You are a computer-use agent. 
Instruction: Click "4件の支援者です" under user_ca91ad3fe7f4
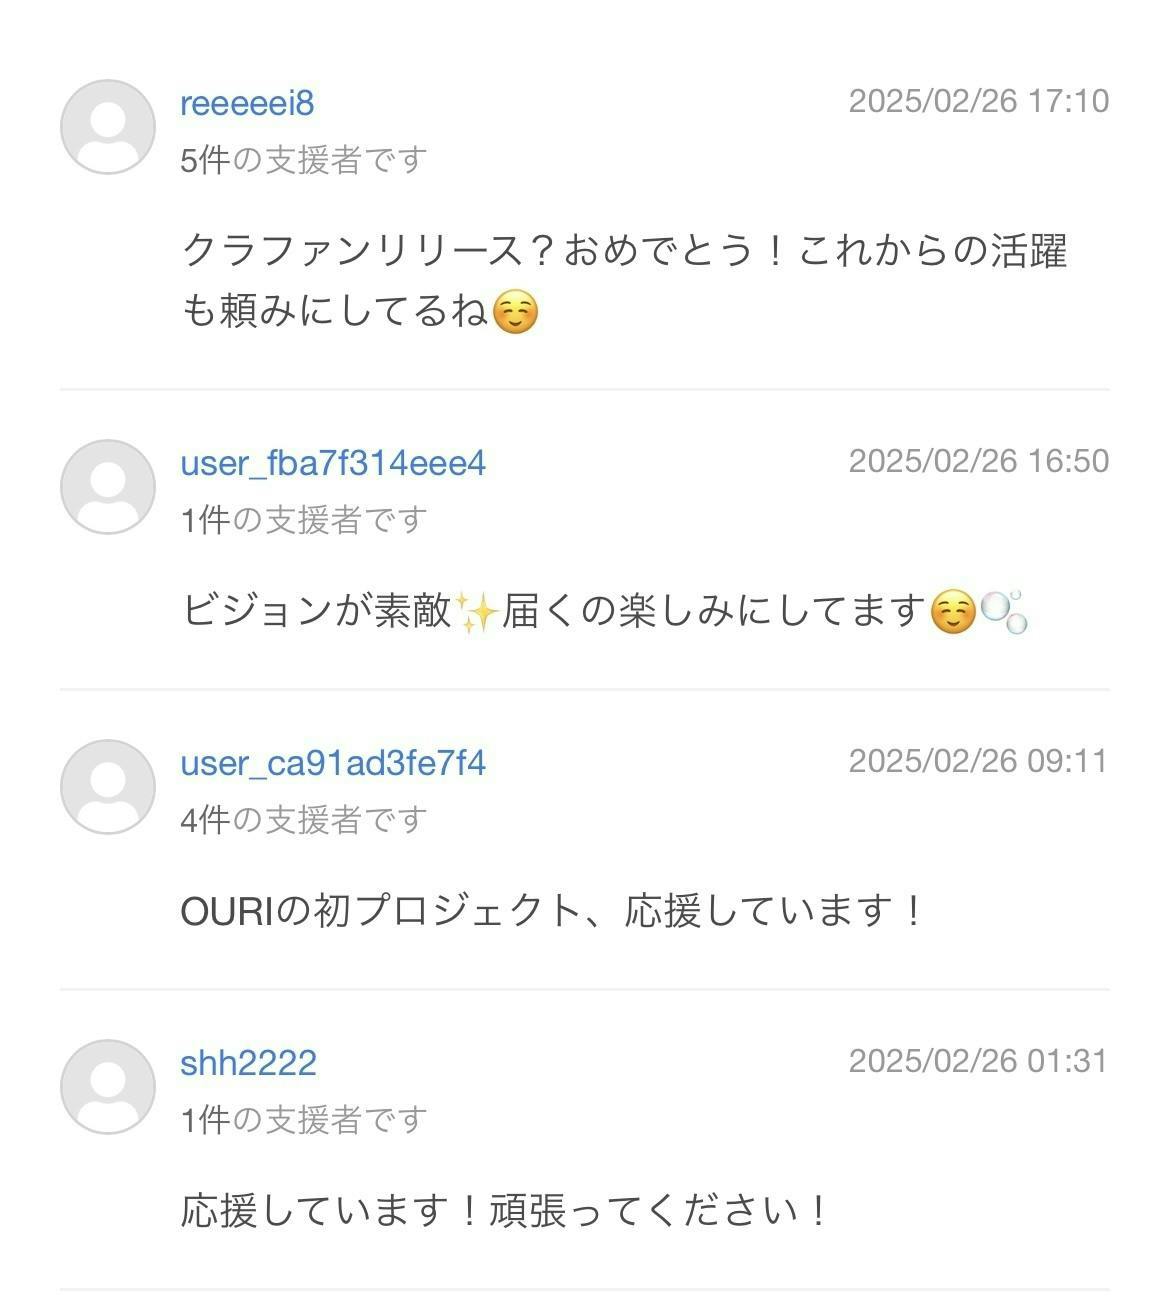[303, 820]
